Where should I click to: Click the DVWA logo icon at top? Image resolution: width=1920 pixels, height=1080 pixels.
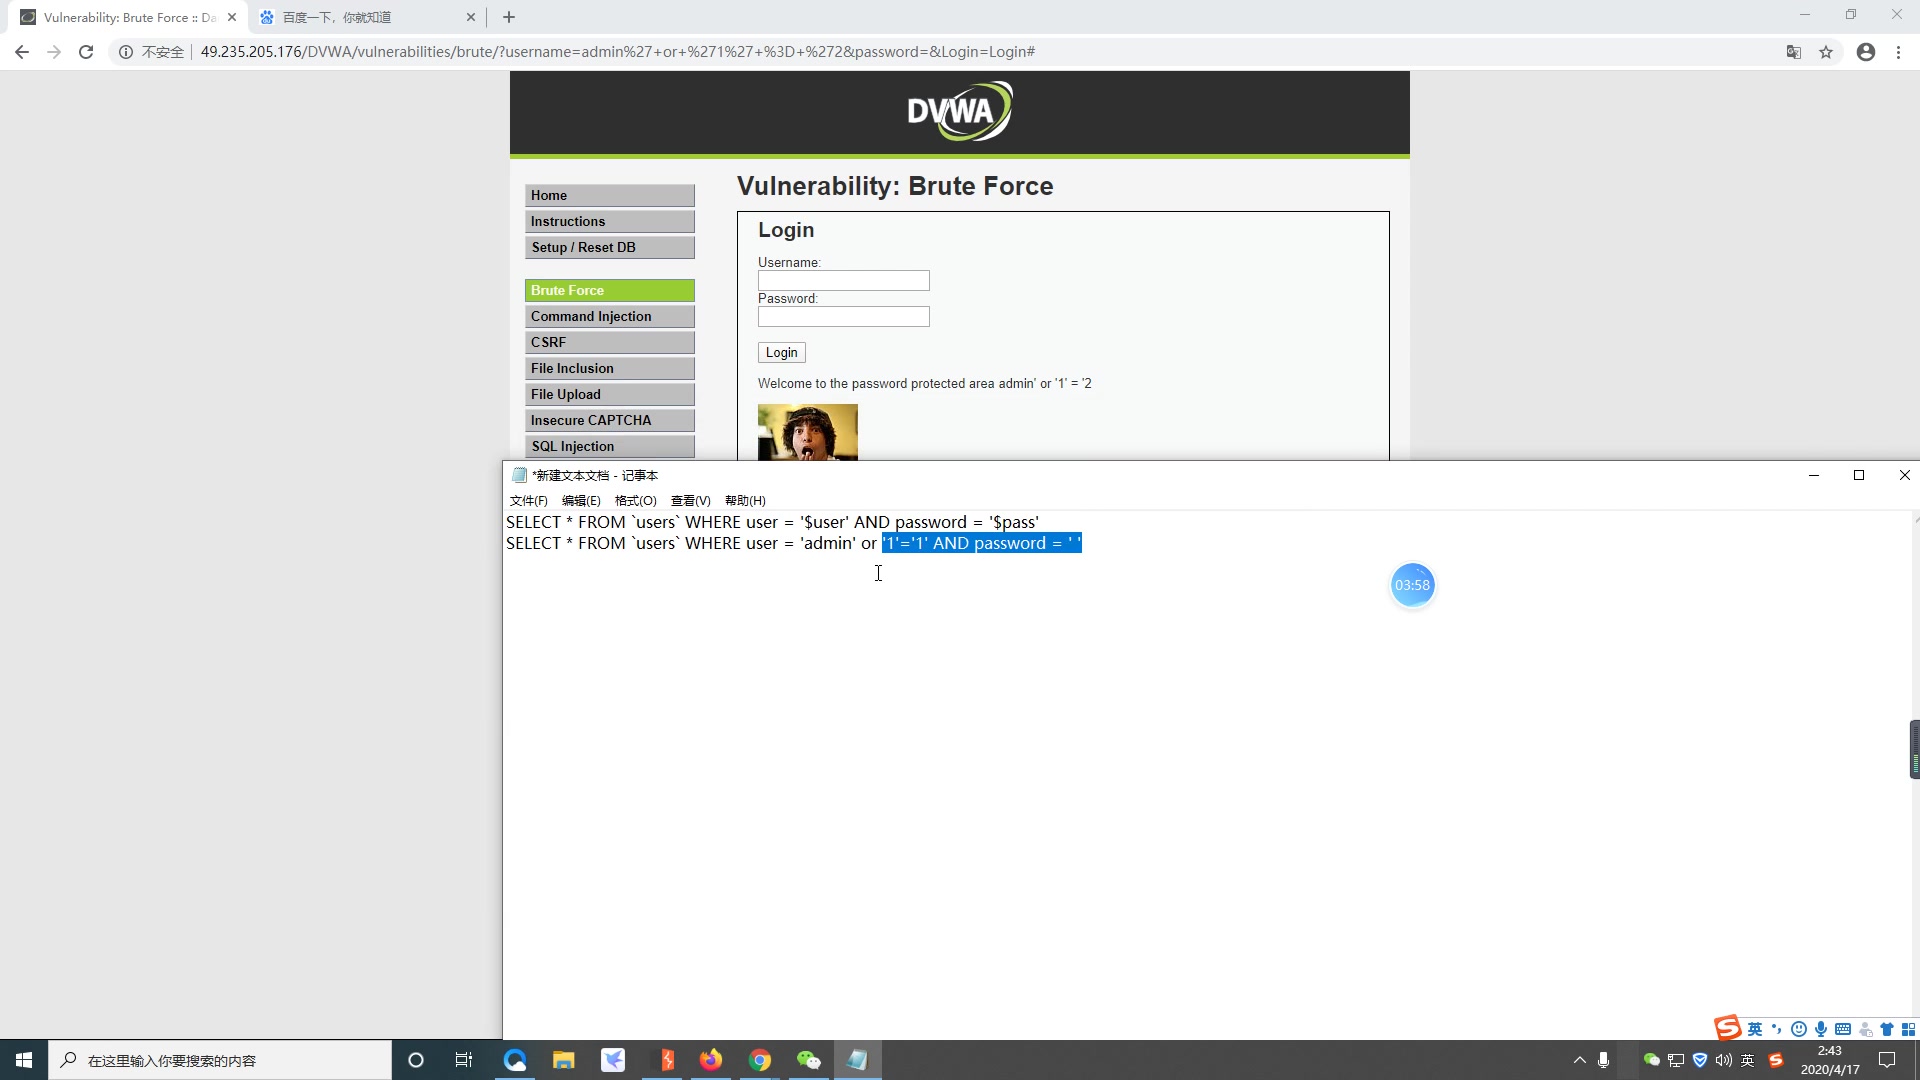(960, 111)
